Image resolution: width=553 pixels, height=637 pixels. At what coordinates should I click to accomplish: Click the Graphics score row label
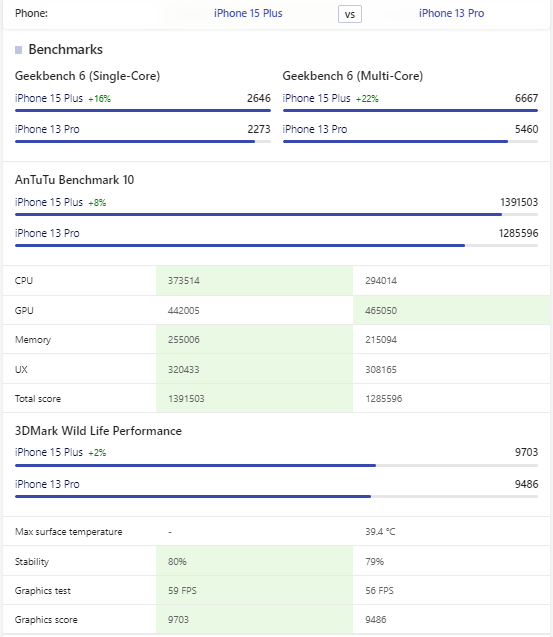click(x=46, y=620)
